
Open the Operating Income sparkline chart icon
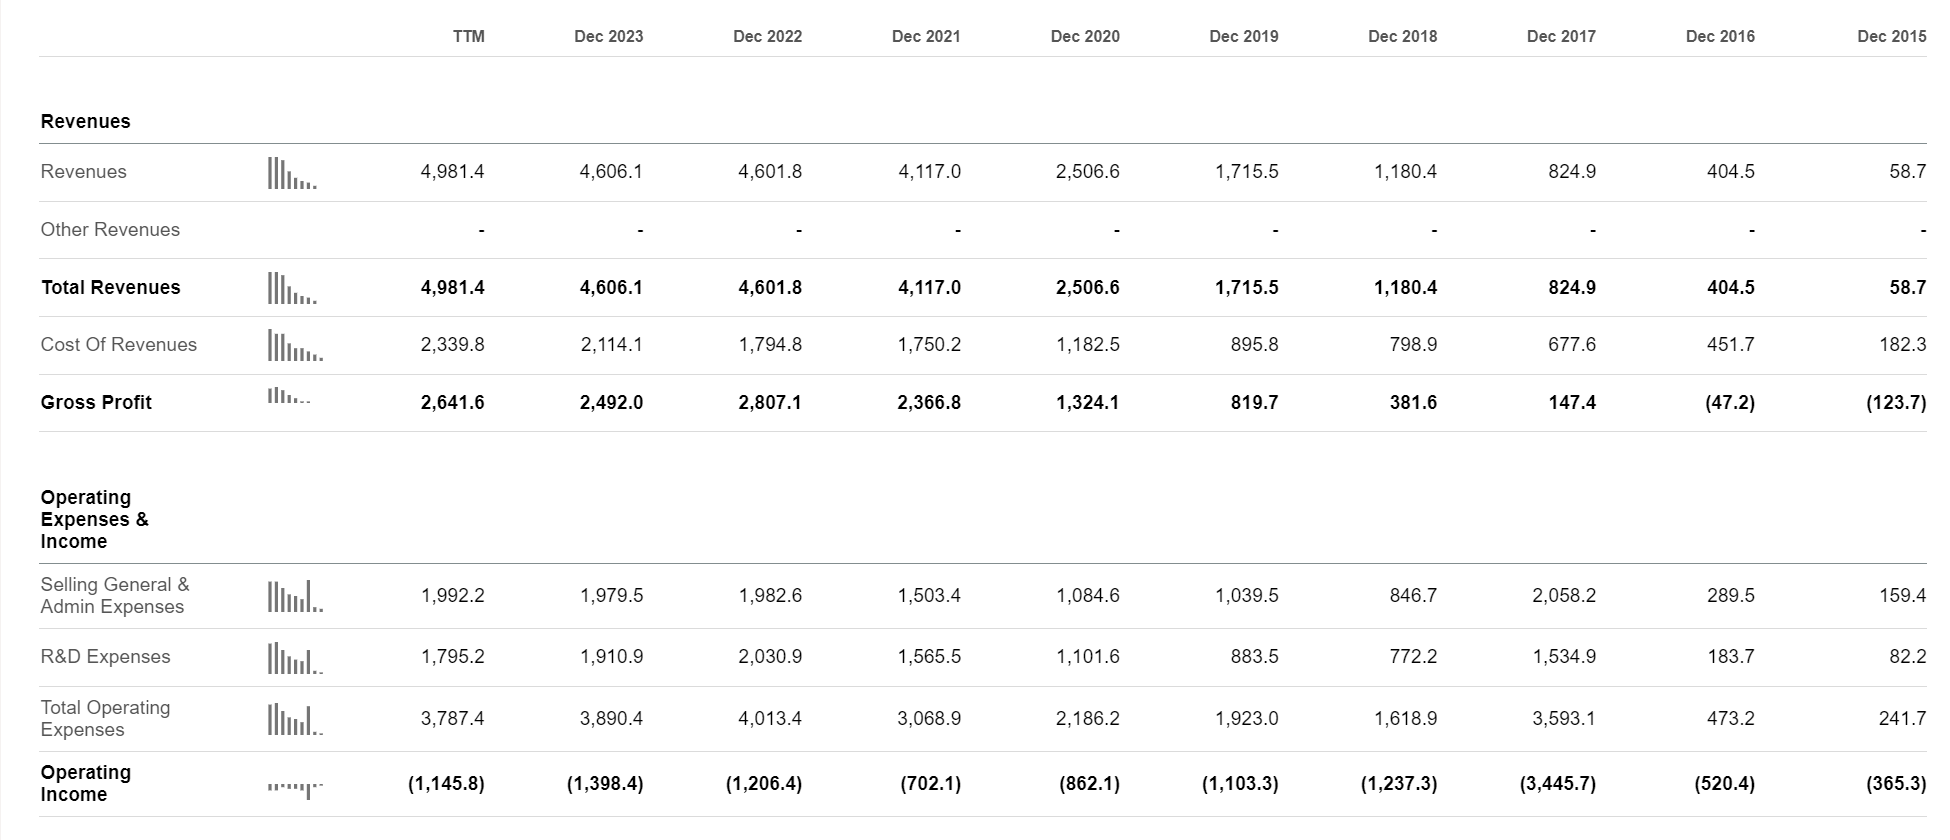click(x=295, y=788)
